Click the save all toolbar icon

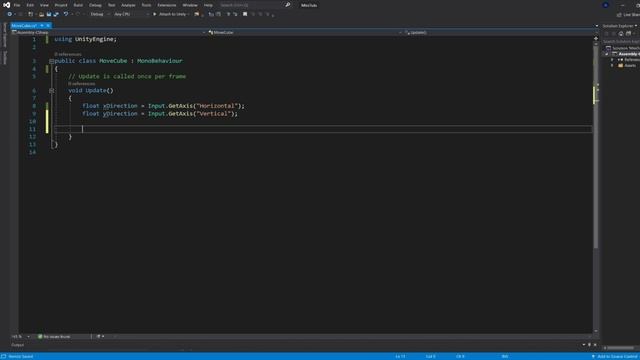pyautogui.click(x=56, y=14)
